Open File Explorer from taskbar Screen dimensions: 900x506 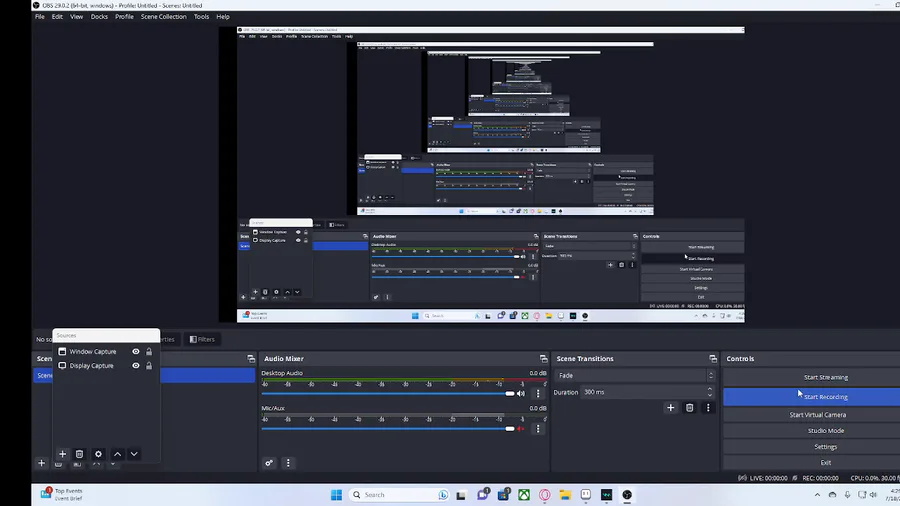pyautogui.click(x=565, y=495)
